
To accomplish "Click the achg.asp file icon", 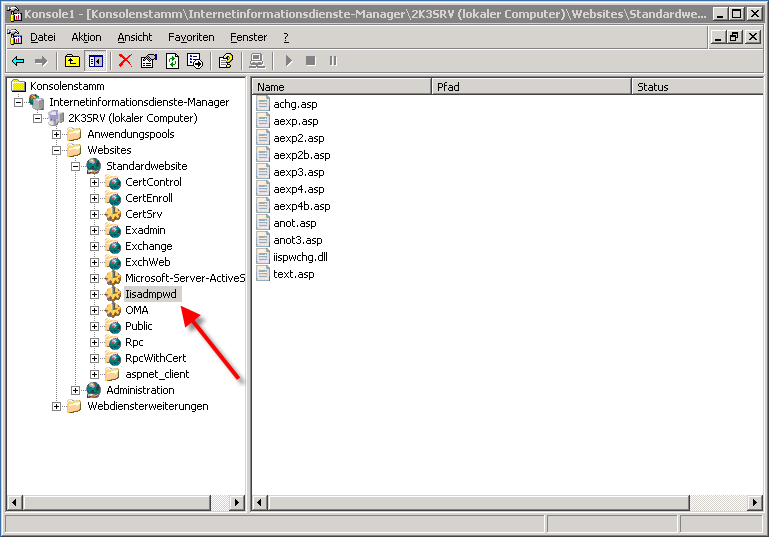I will (x=263, y=103).
